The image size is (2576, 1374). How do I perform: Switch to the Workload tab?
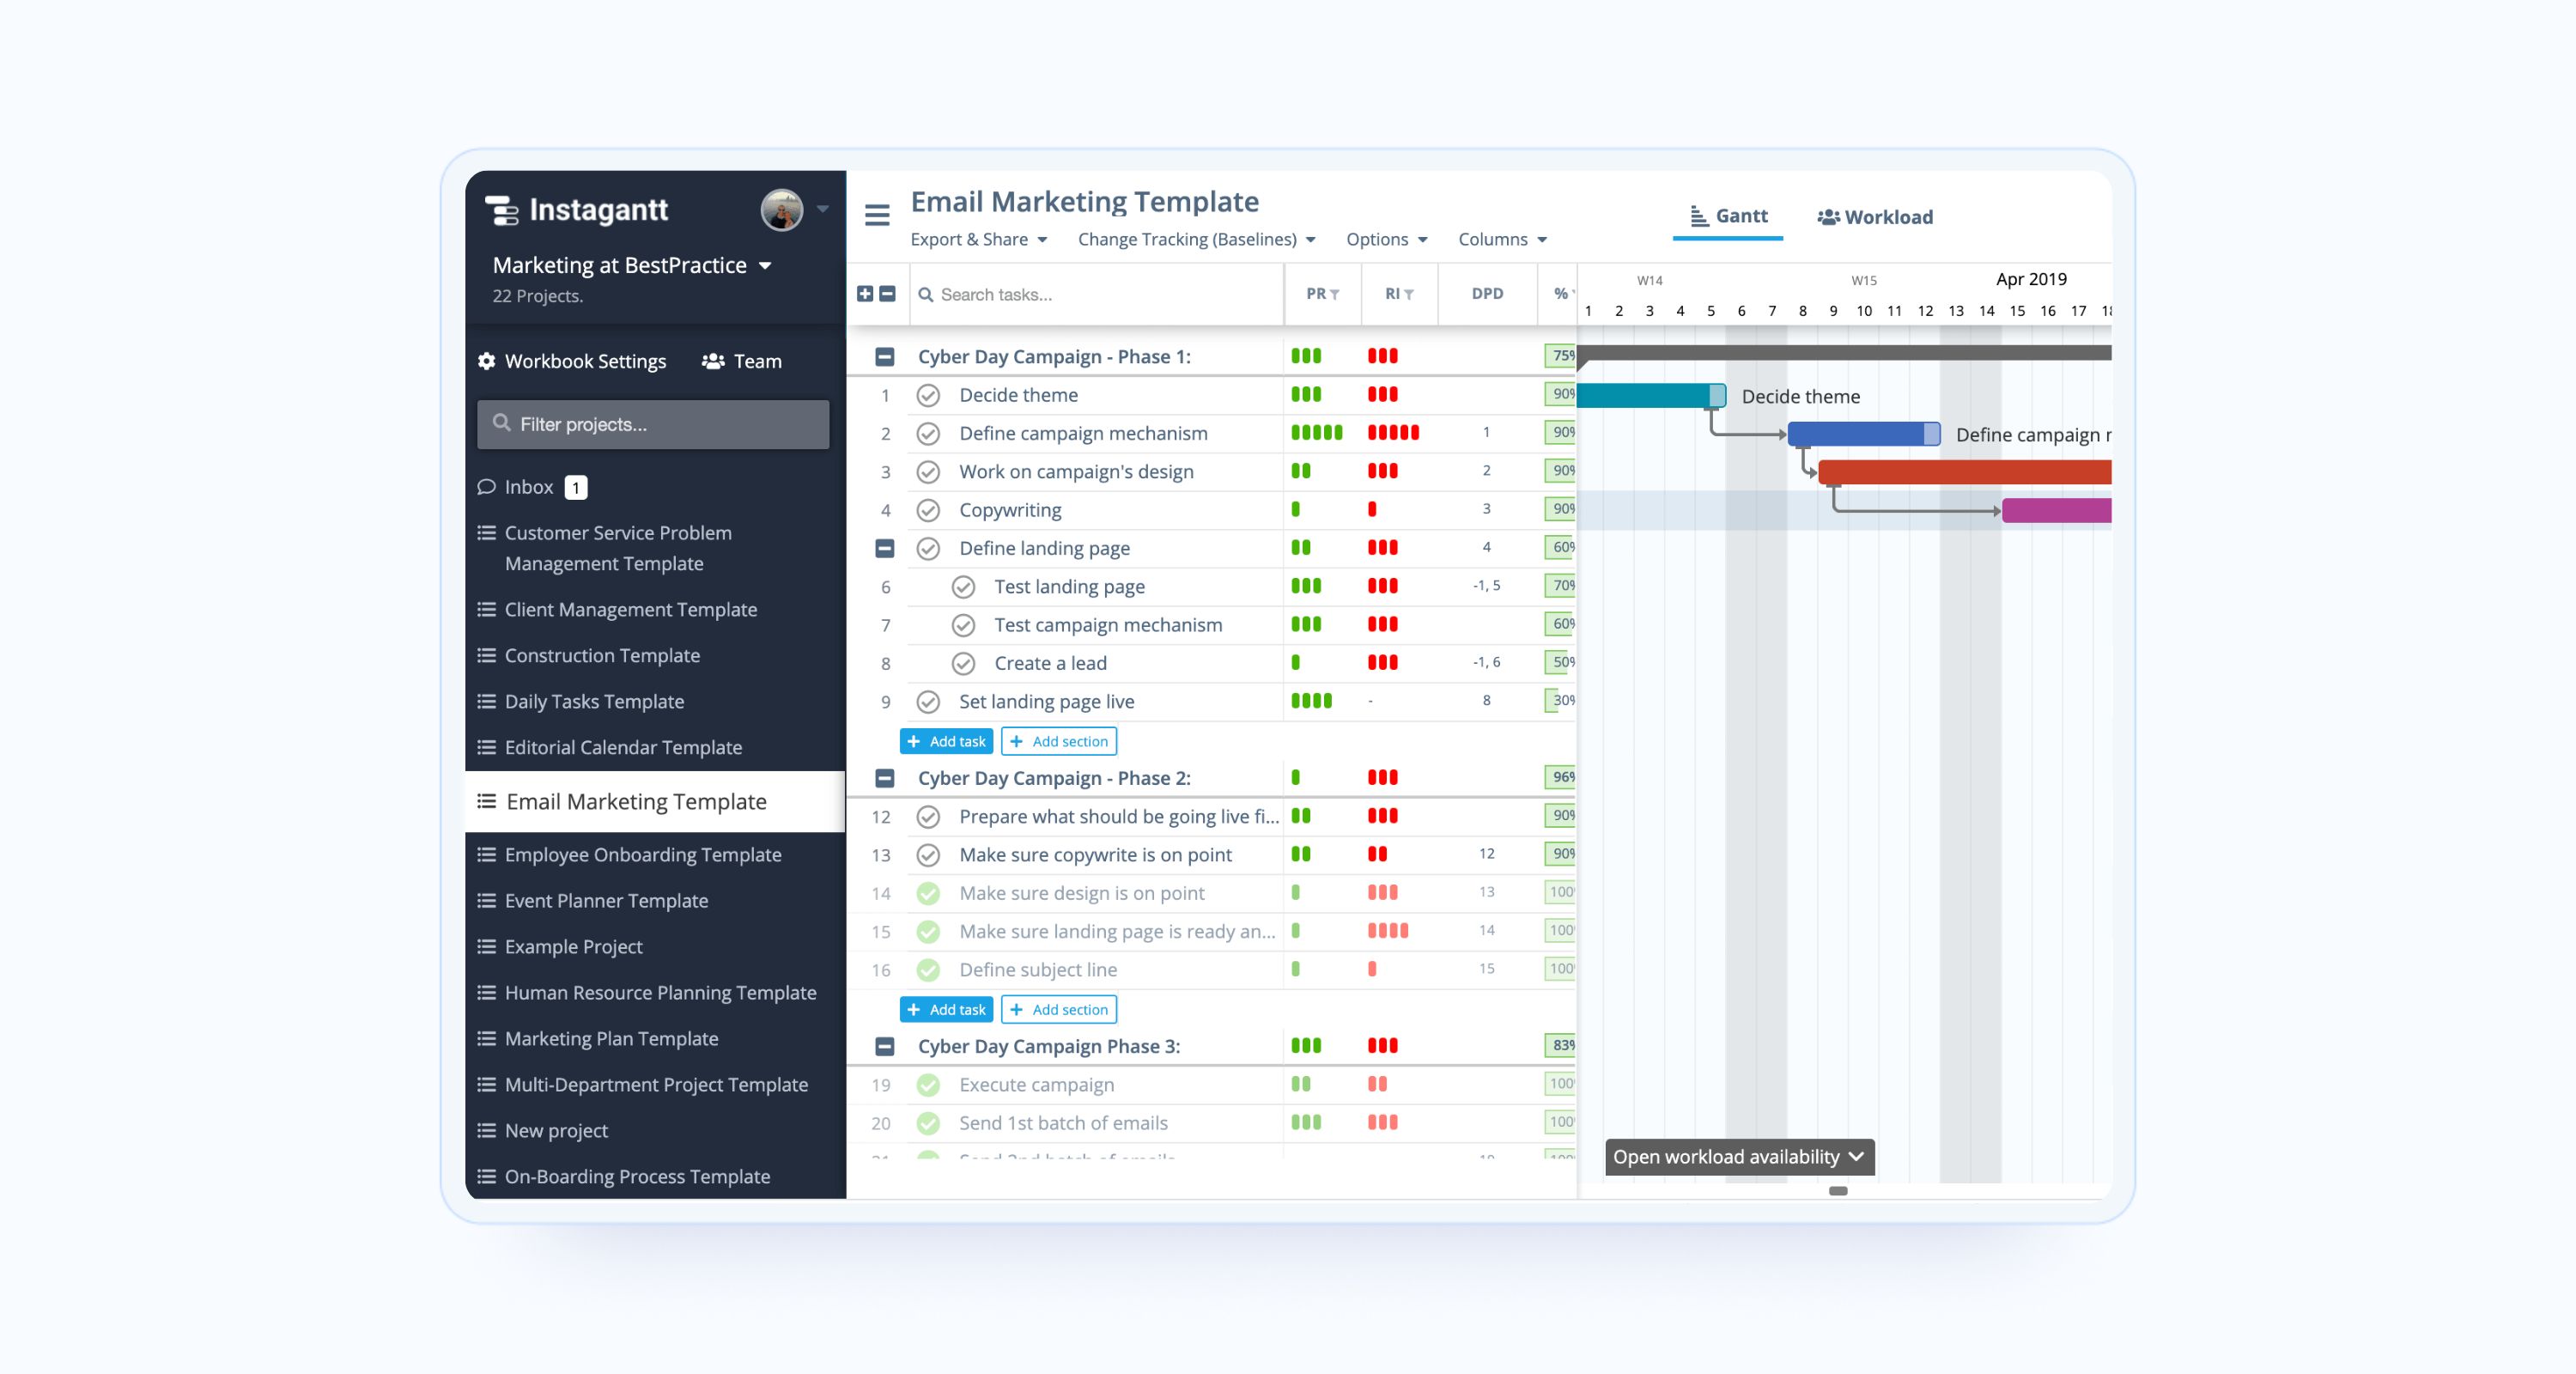[x=1875, y=217]
